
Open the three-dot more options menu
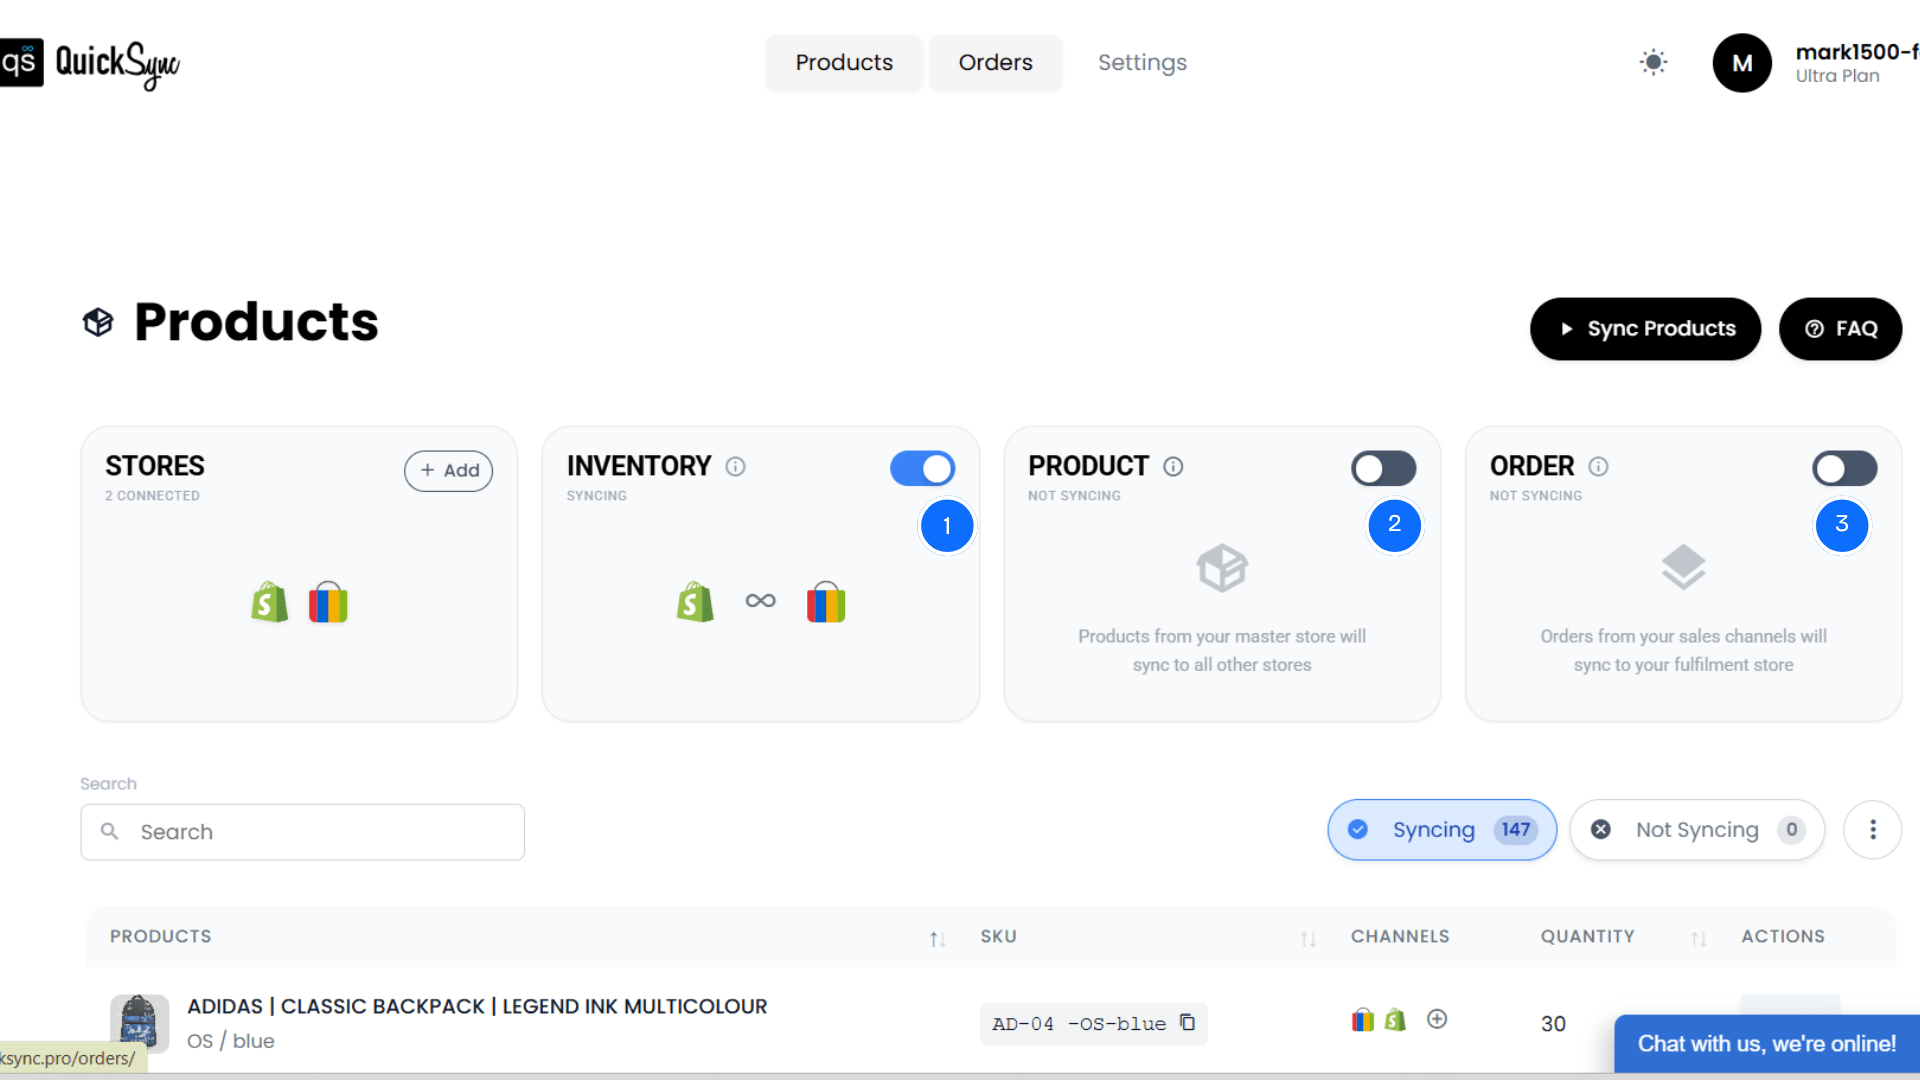tap(1872, 829)
